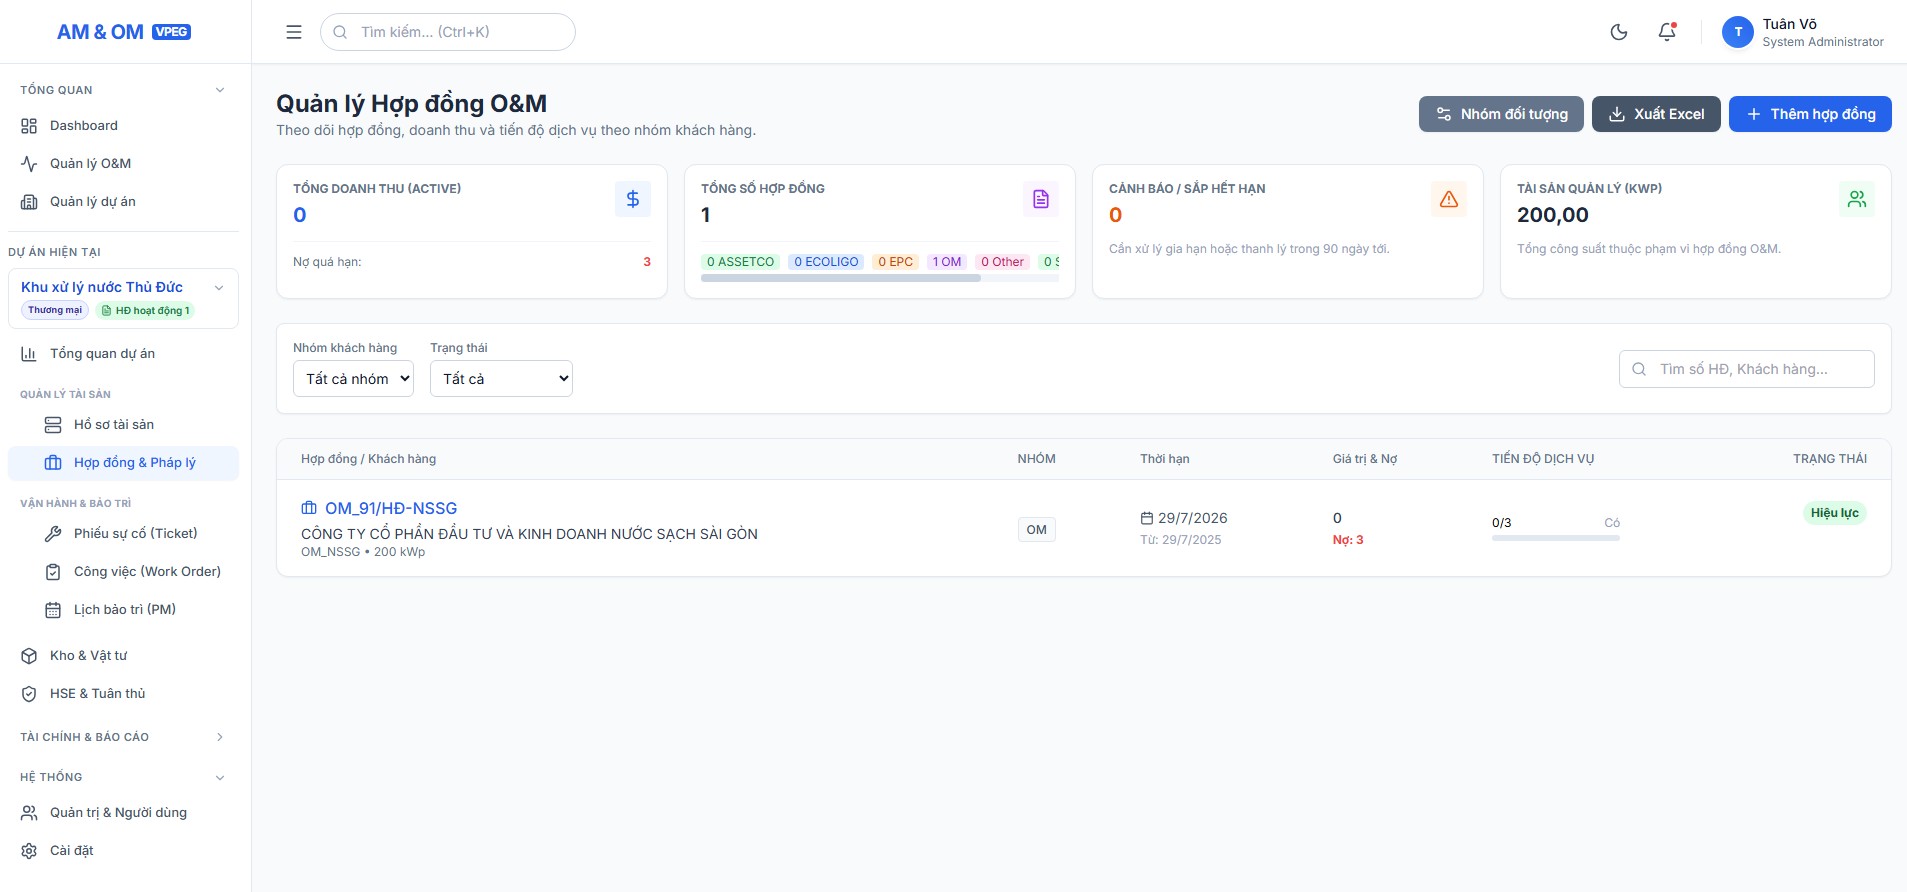Viewport: 1907px width, 892px height.
Task: Click TIẾN ĐỘ DỊCH VỤ column header
Action: pyautogui.click(x=1543, y=459)
